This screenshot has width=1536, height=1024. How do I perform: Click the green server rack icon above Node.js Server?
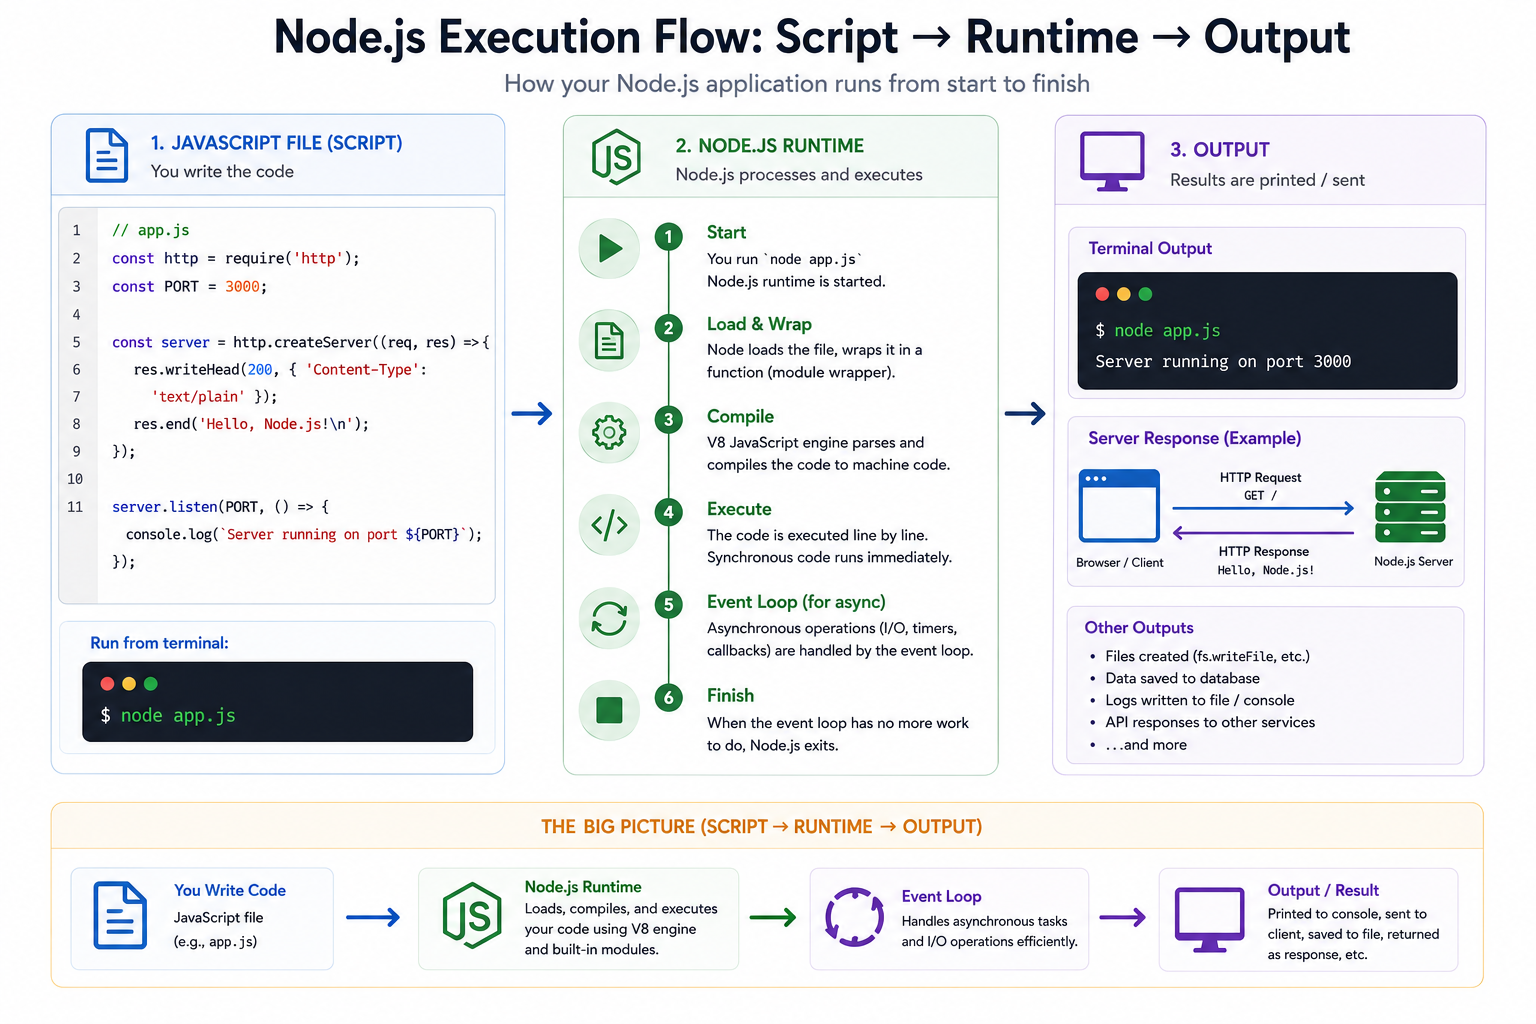pos(1410,507)
